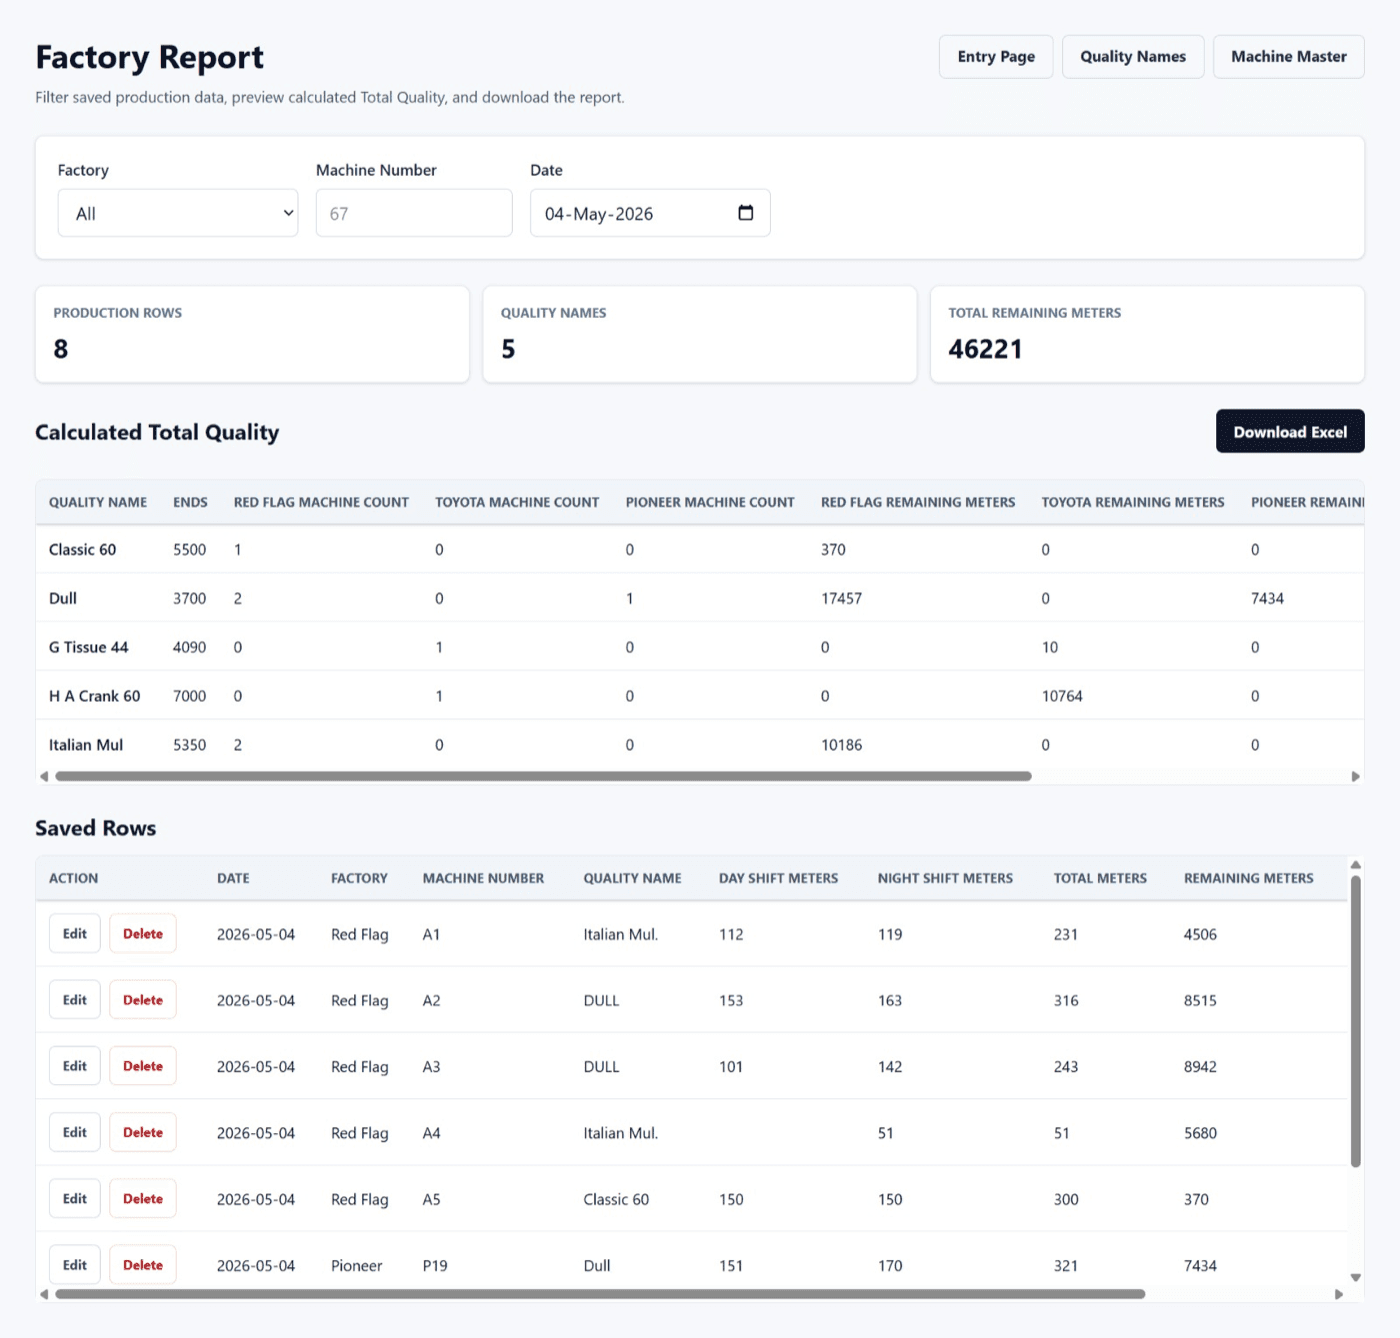The image size is (1400, 1338).
Task: Click the Date field showing 04-May-2026
Action: pyautogui.click(x=650, y=213)
